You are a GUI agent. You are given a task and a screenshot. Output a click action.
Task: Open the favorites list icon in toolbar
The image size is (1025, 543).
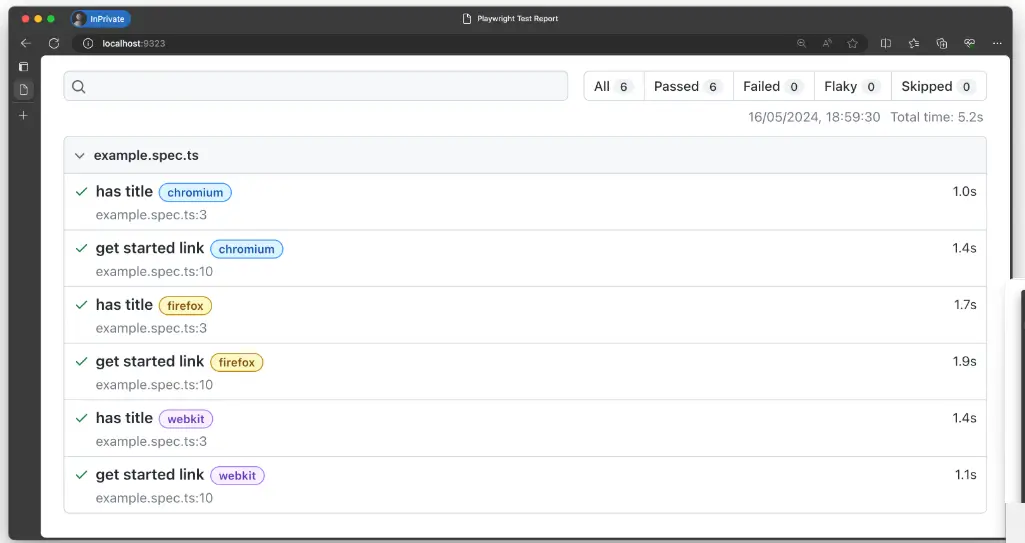tap(914, 43)
